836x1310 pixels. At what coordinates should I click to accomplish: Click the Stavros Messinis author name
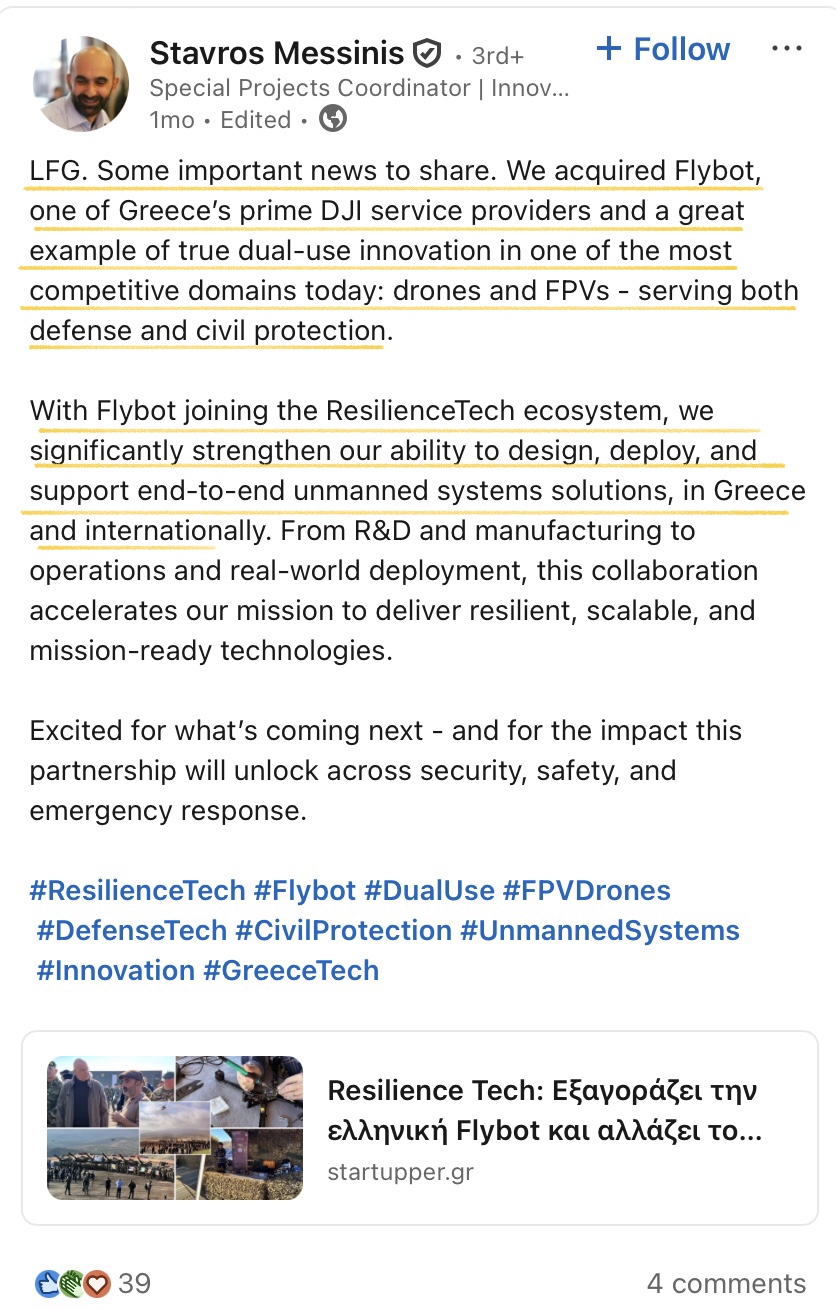(277, 52)
